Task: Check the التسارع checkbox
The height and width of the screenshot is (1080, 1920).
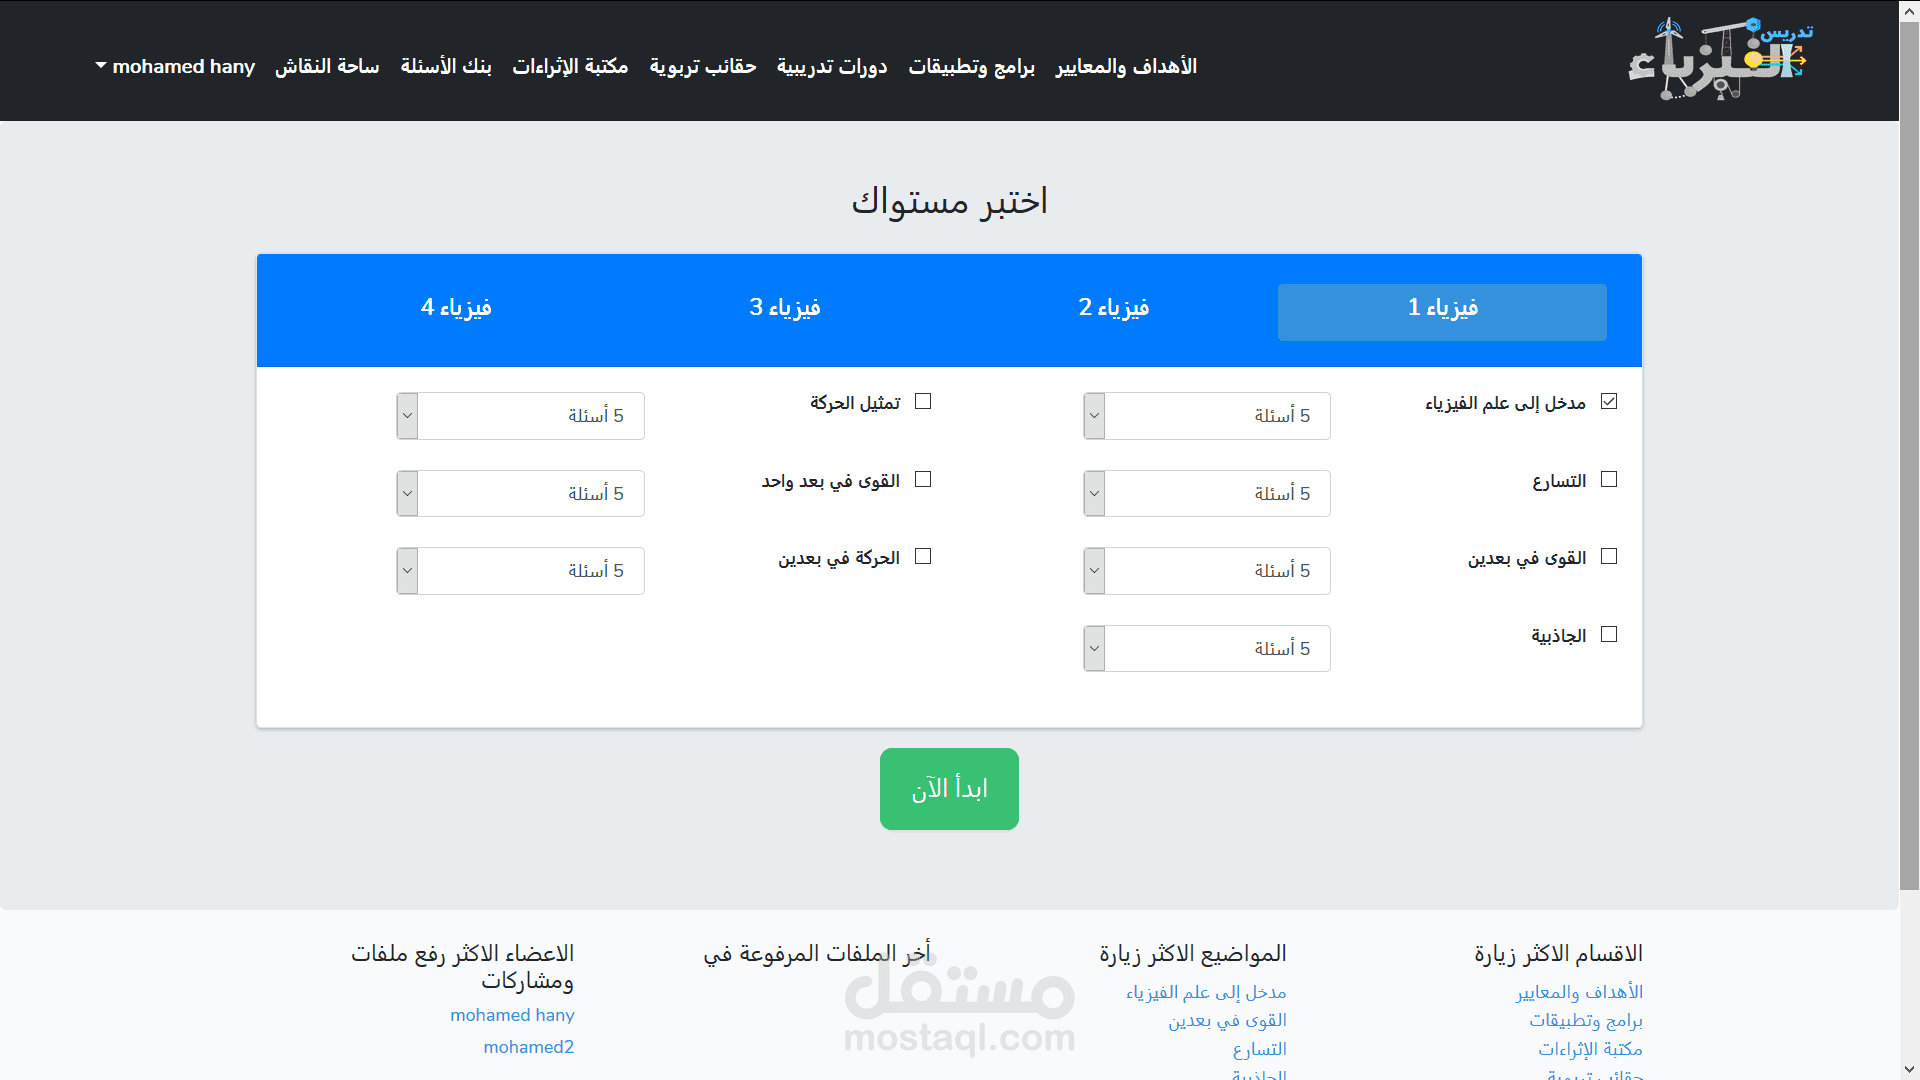Action: coord(1609,480)
